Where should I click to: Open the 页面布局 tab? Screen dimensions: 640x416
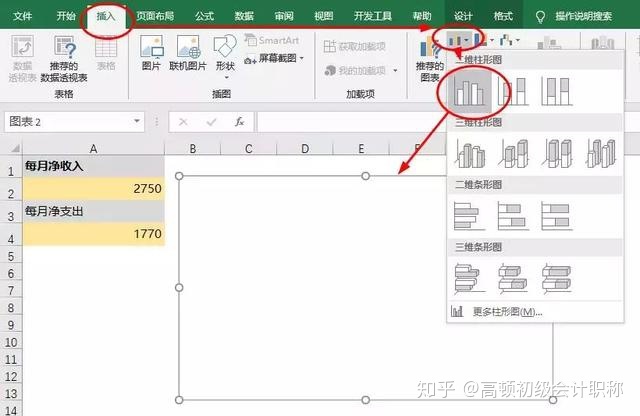(x=156, y=16)
